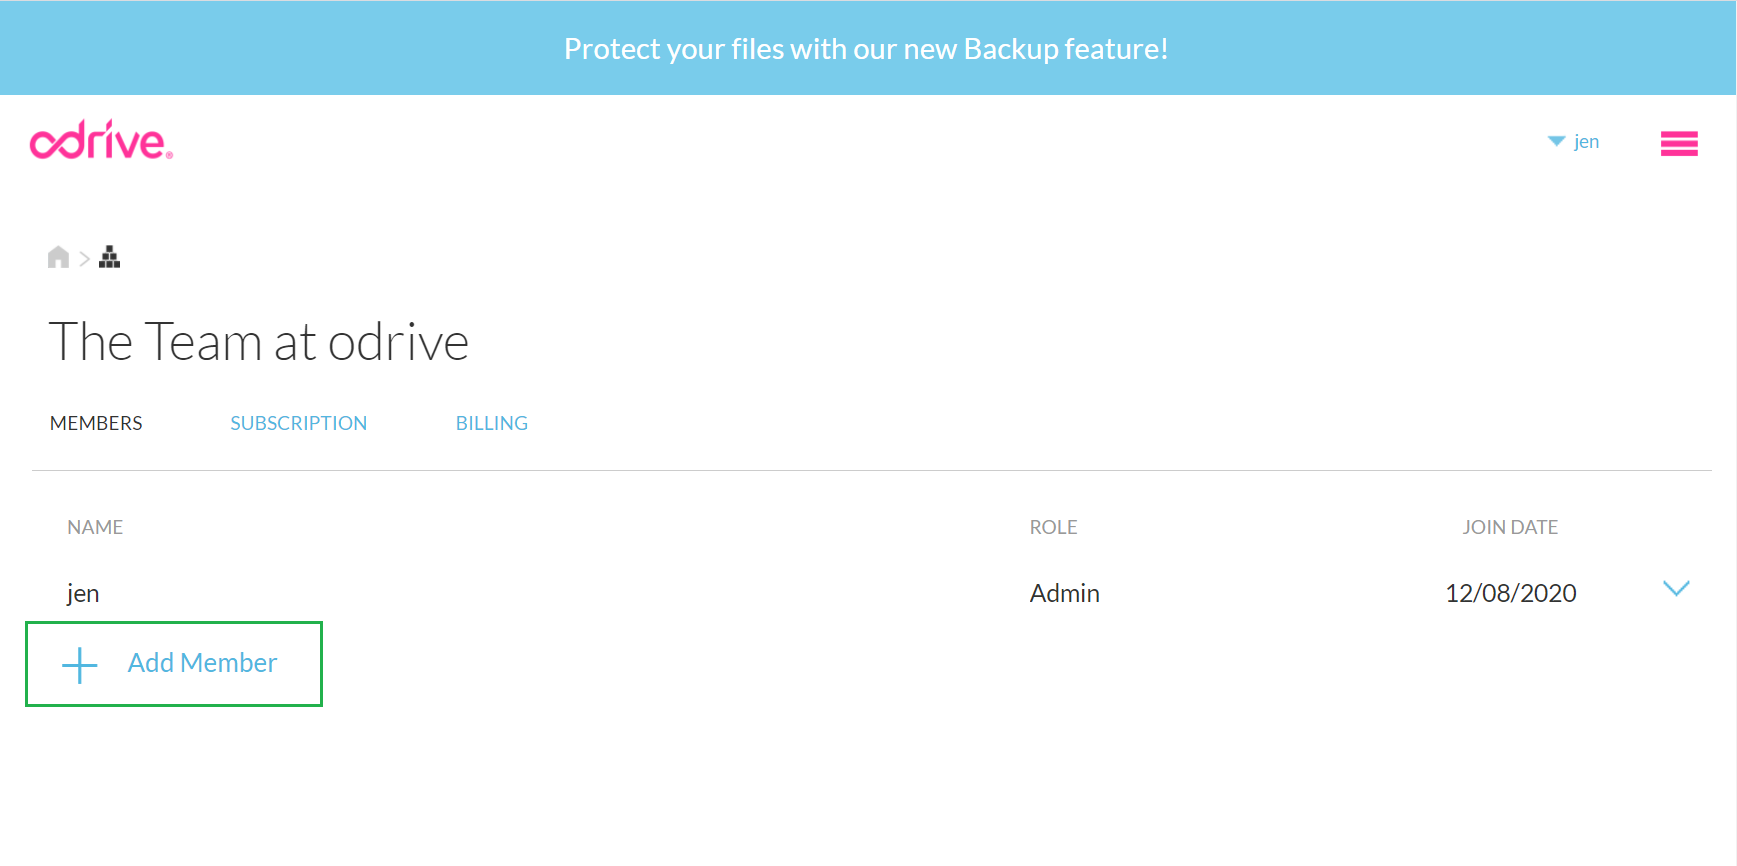Click the organization breadcrumb icon
This screenshot has width=1737, height=866.
110,258
